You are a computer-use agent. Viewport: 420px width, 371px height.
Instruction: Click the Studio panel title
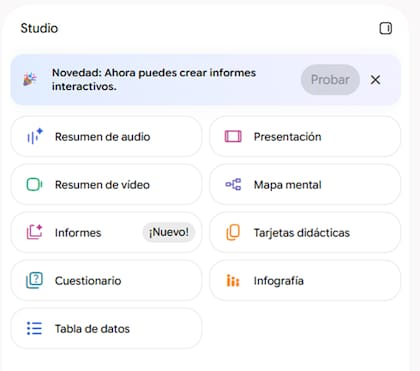tap(39, 28)
